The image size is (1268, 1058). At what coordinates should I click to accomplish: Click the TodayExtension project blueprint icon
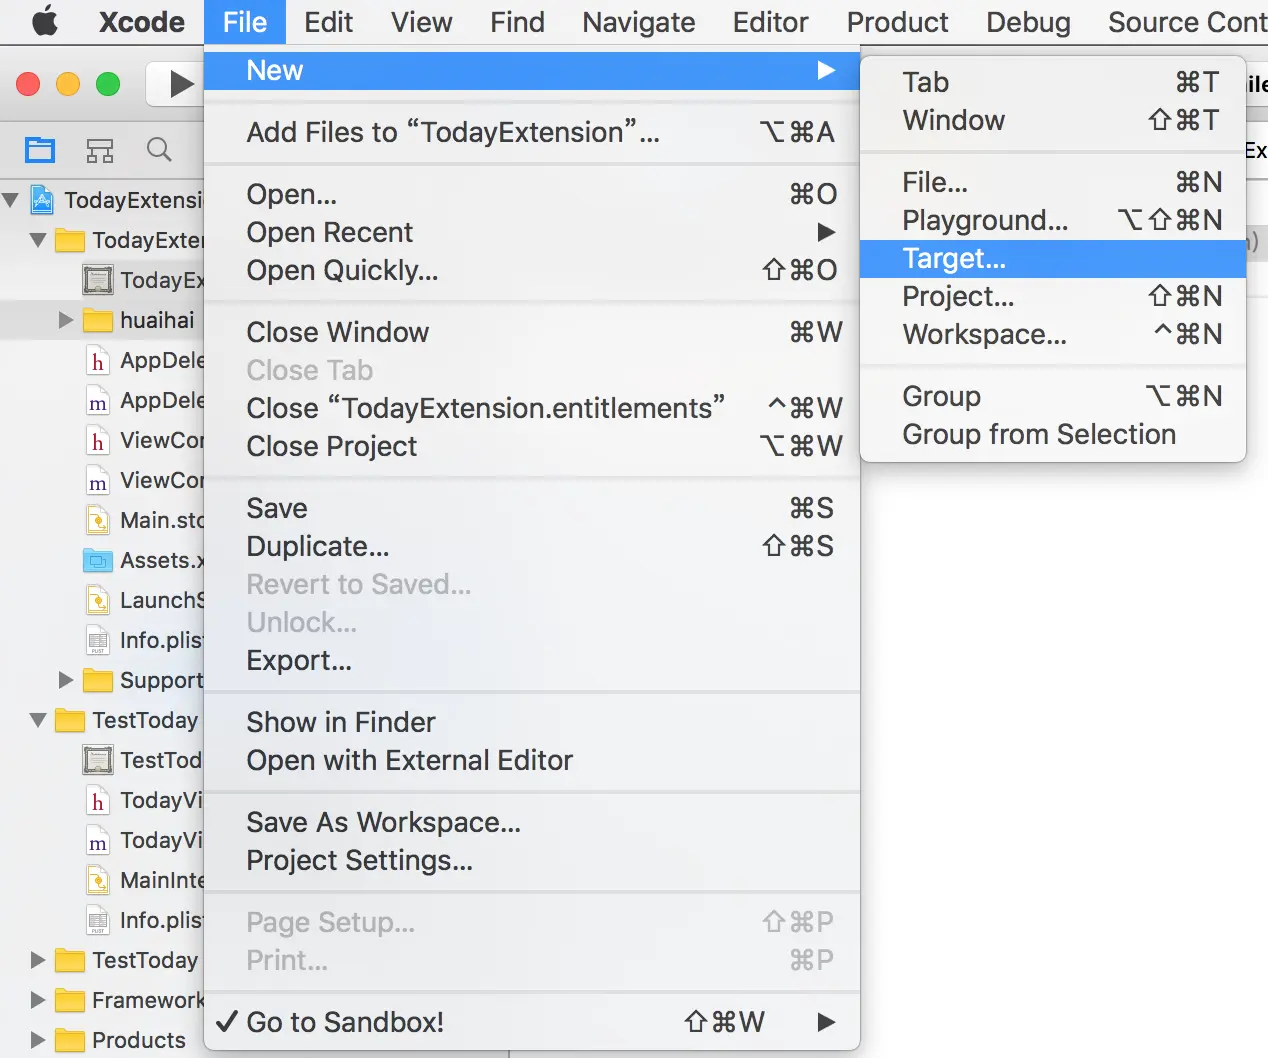42,200
